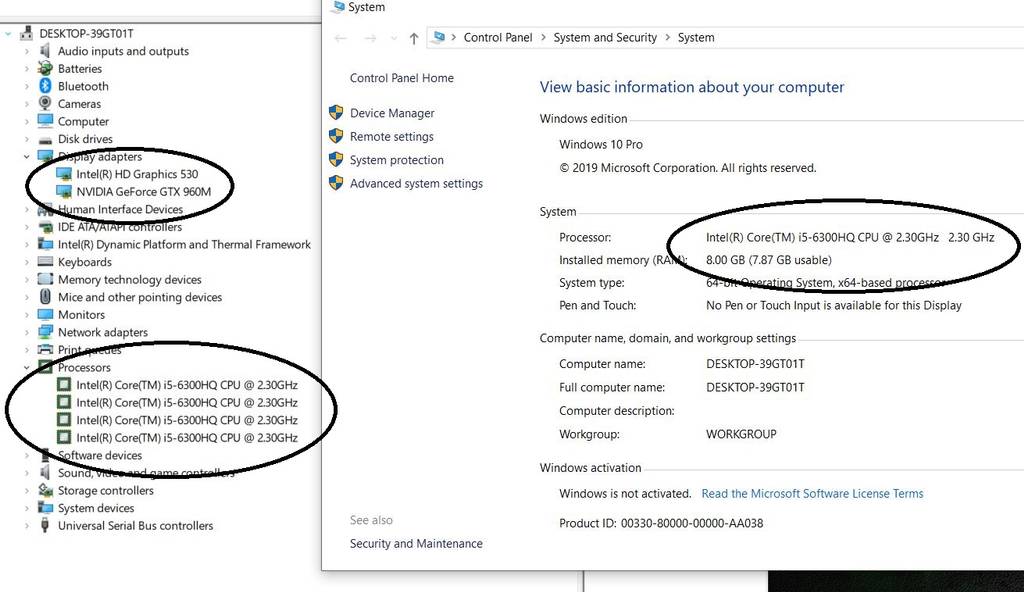Open Security and Maintenance
Image resolution: width=1024 pixels, height=592 pixels.
(416, 543)
